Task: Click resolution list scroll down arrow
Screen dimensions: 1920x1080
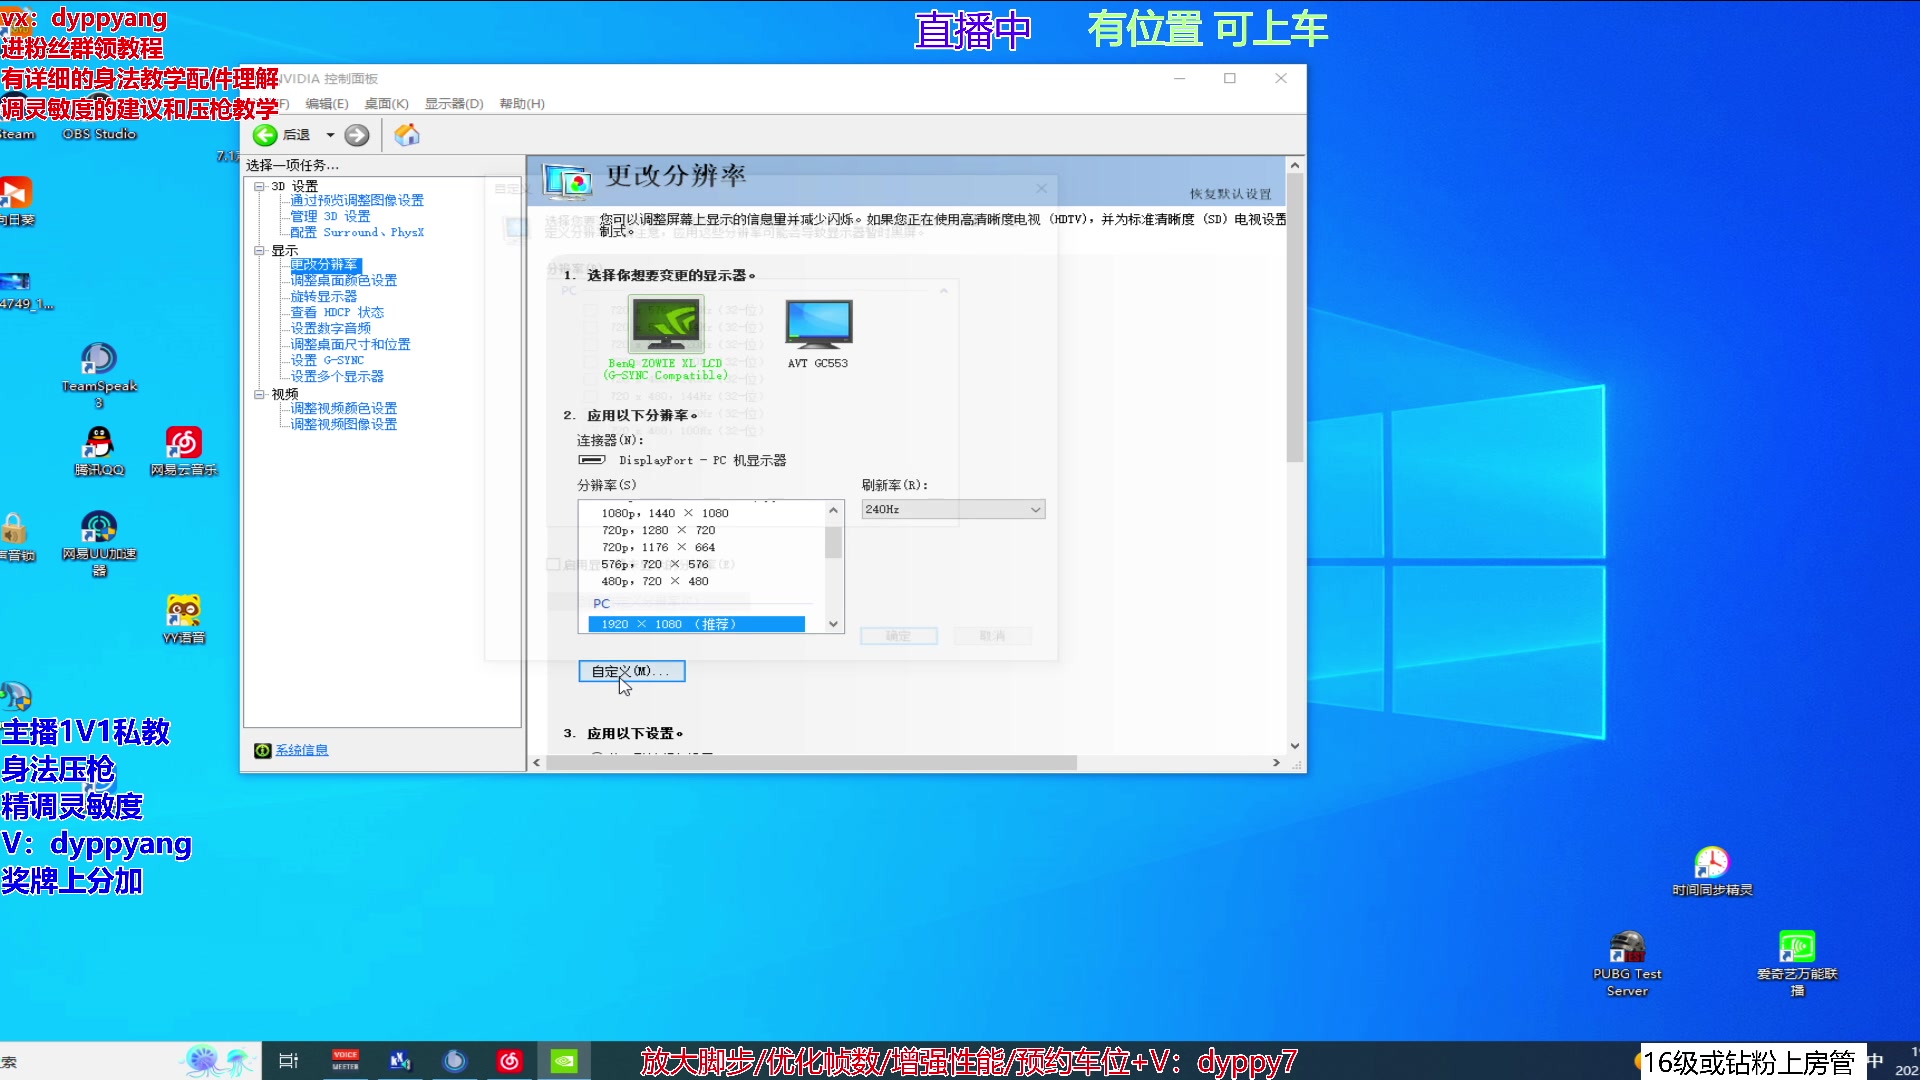Action: (x=833, y=624)
